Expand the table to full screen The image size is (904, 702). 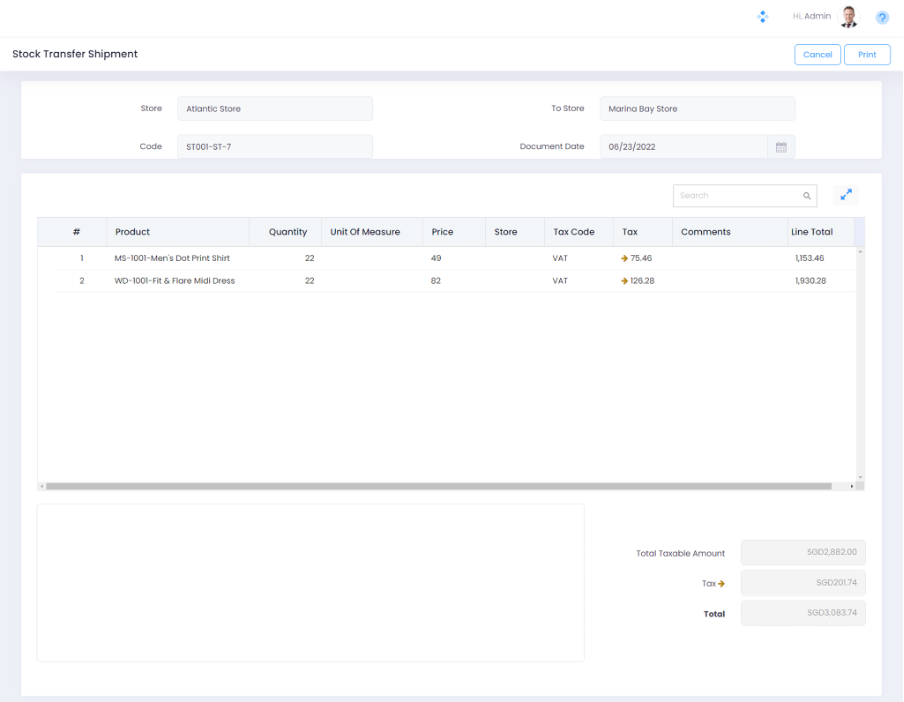845,195
